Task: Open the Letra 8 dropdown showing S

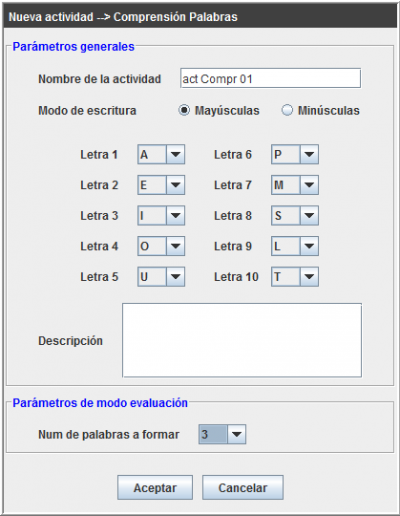Action: [295, 216]
